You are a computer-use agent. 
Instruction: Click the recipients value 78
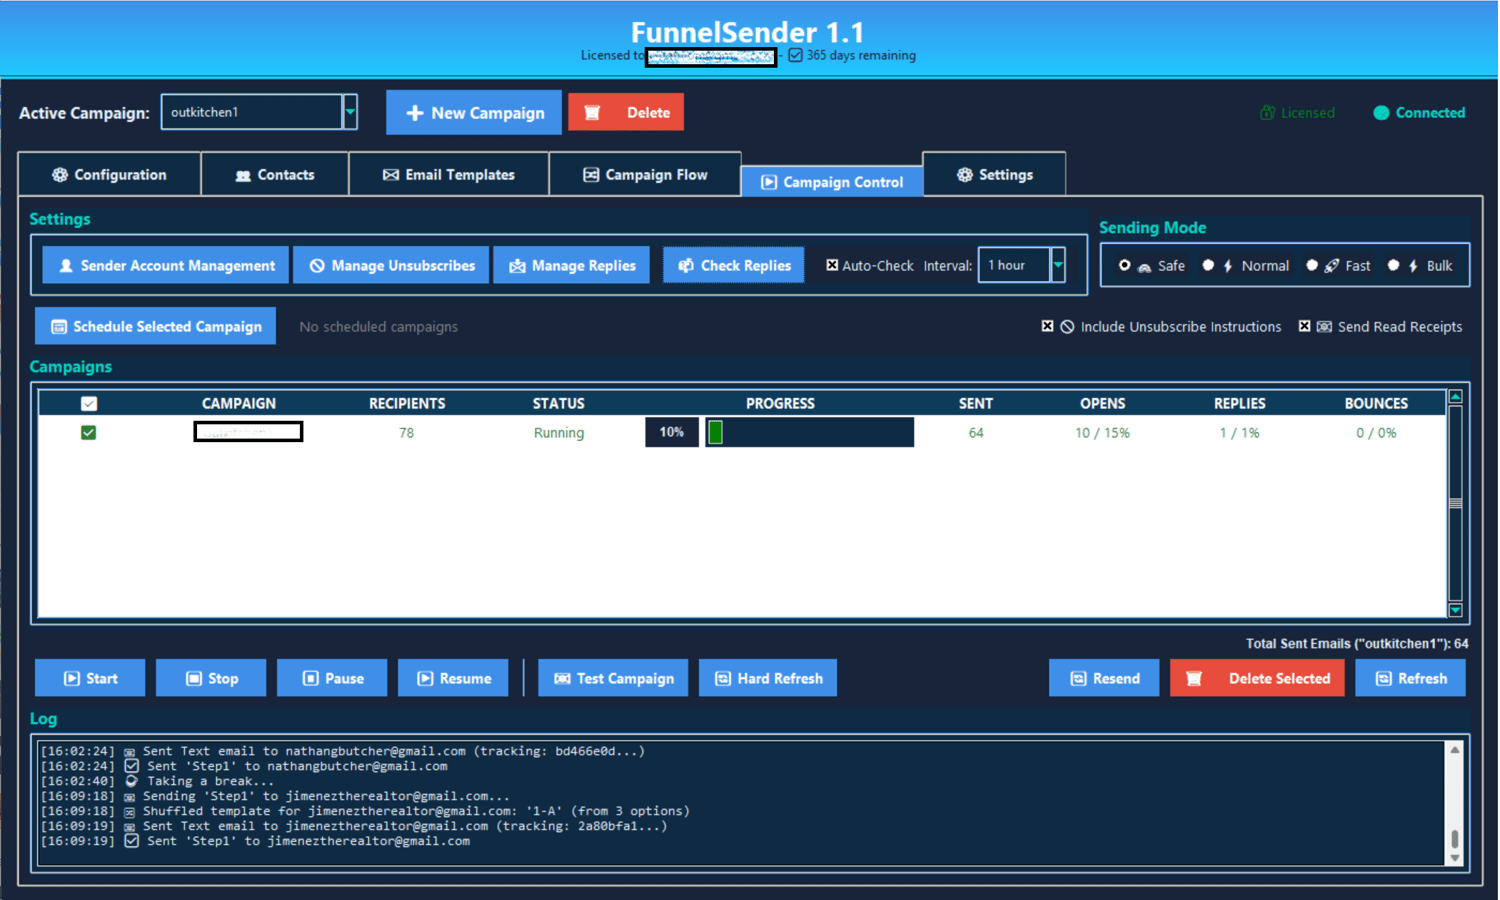click(x=406, y=433)
